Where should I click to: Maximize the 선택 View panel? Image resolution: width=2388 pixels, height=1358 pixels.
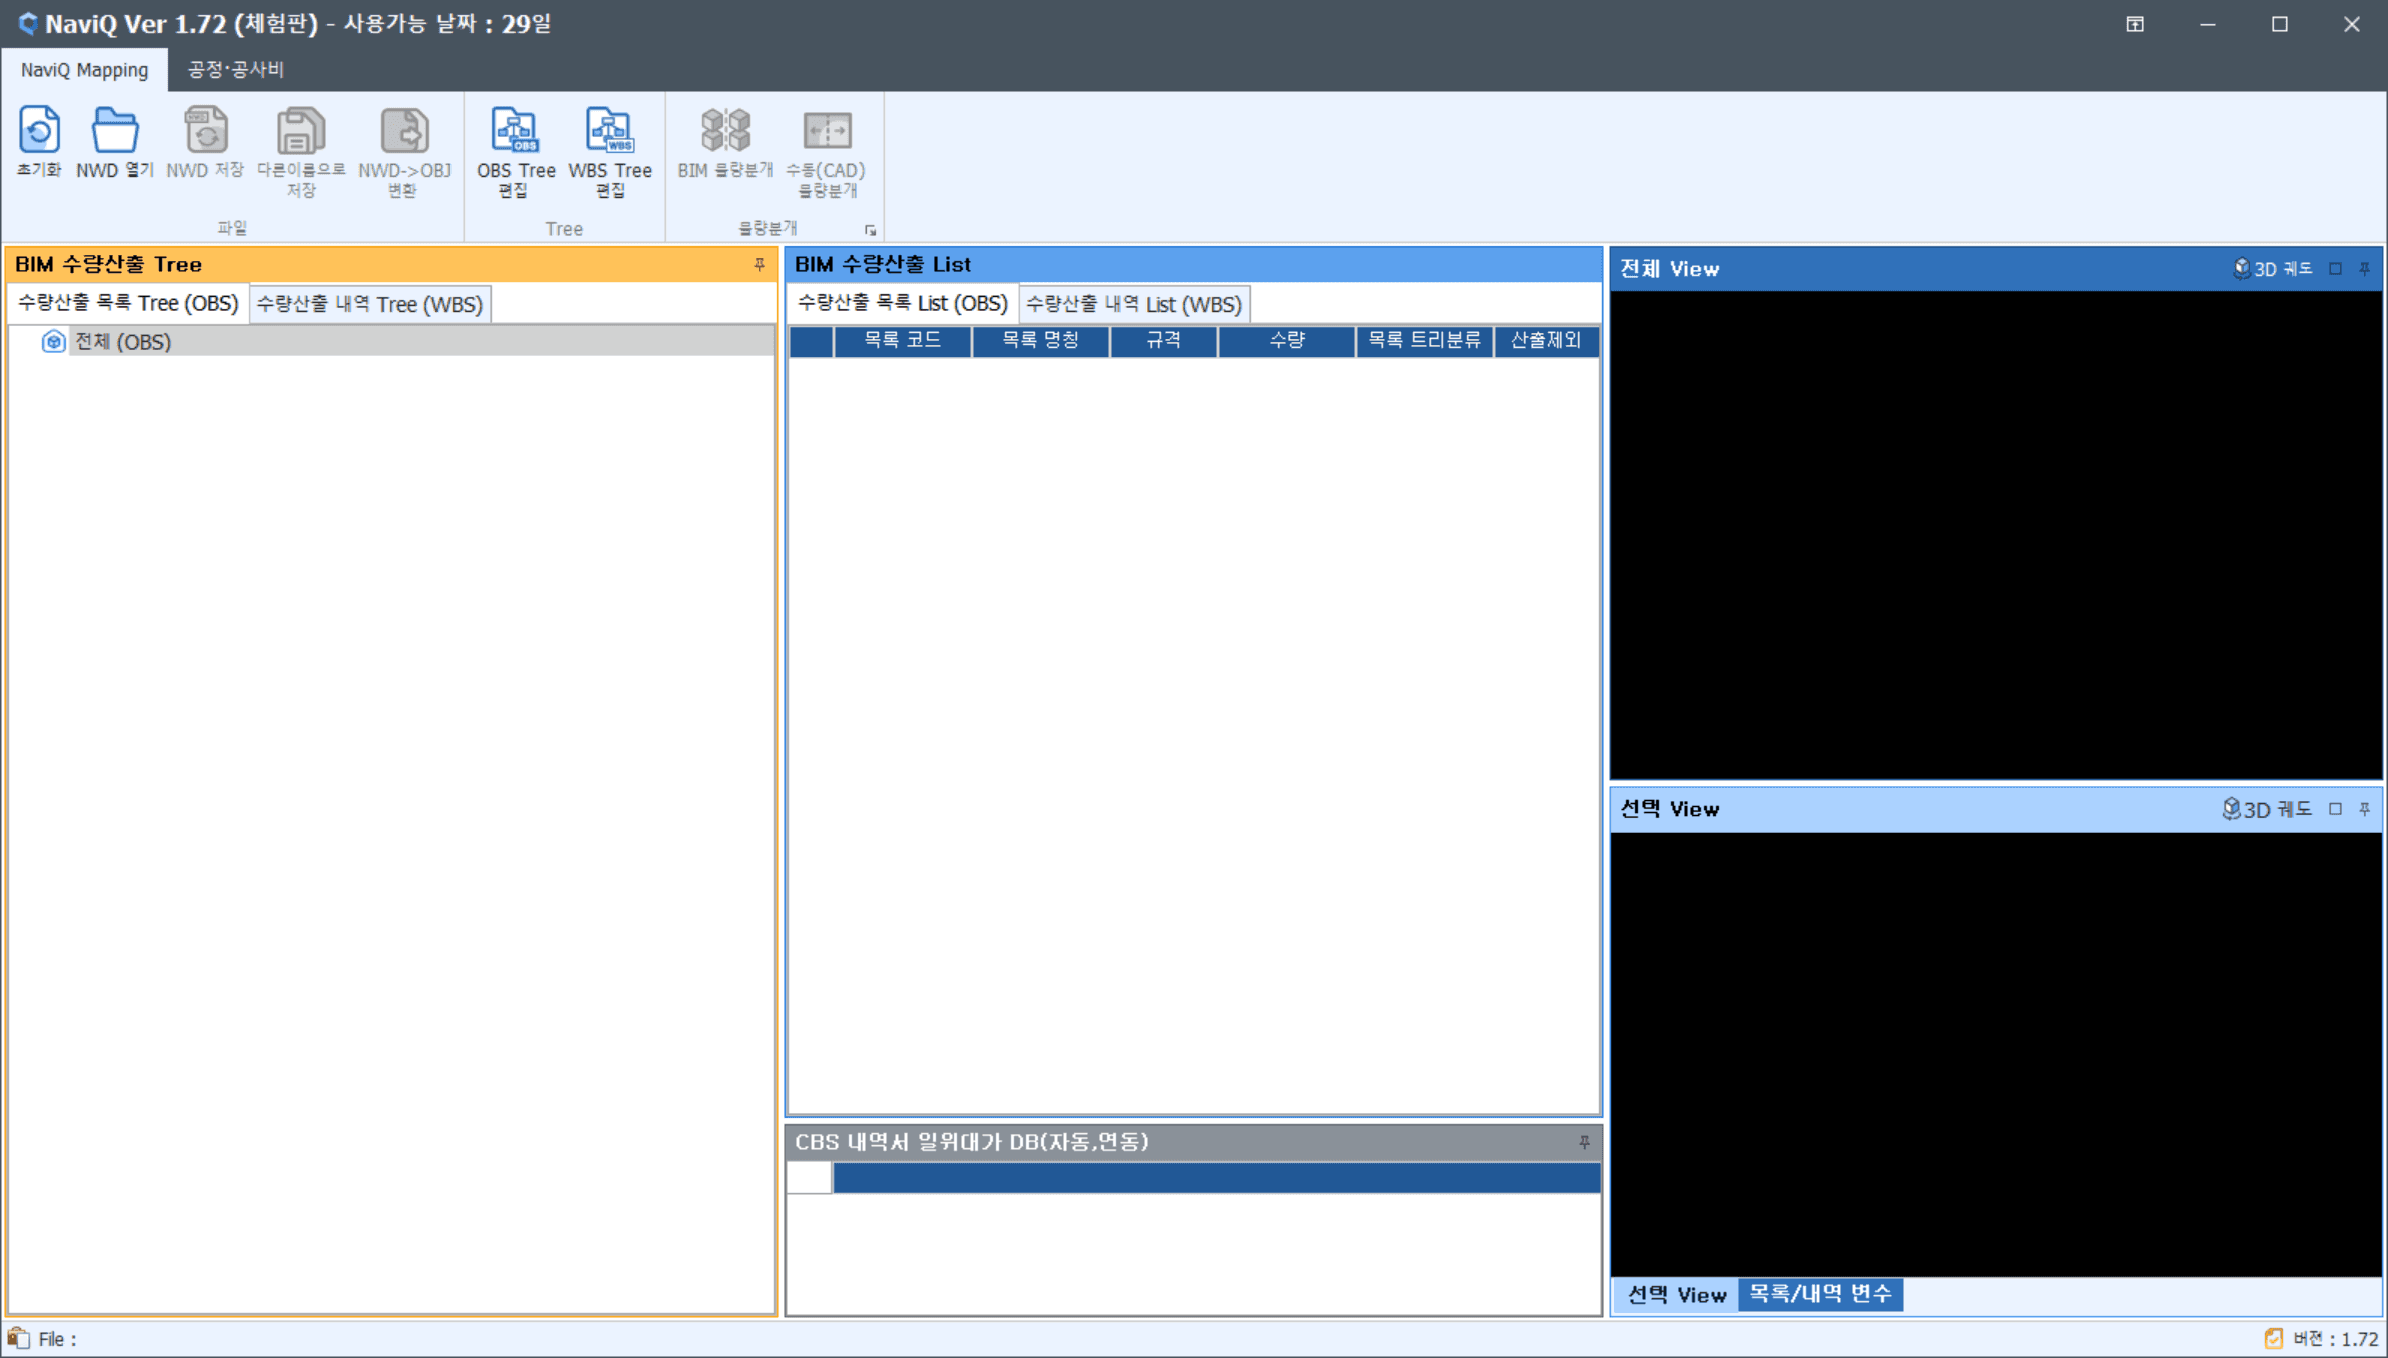coord(2335,809)
